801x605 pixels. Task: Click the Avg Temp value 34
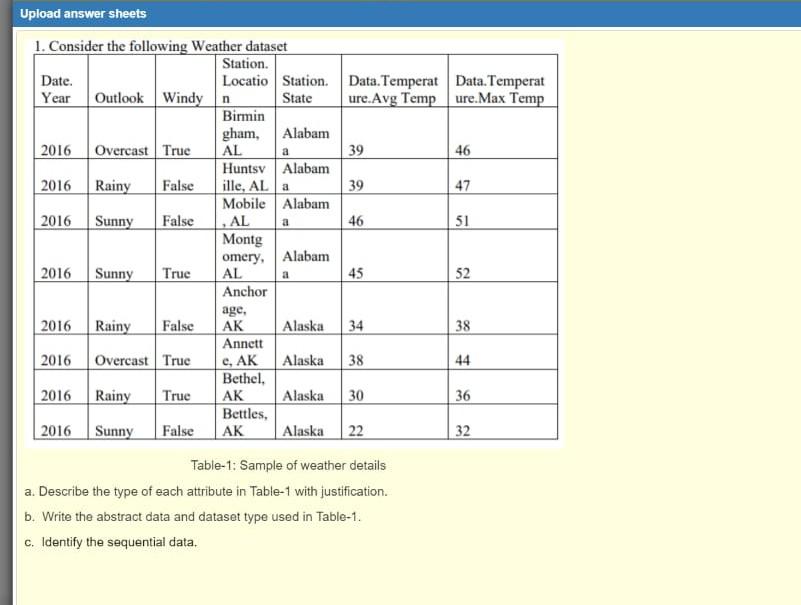point(356,325)
